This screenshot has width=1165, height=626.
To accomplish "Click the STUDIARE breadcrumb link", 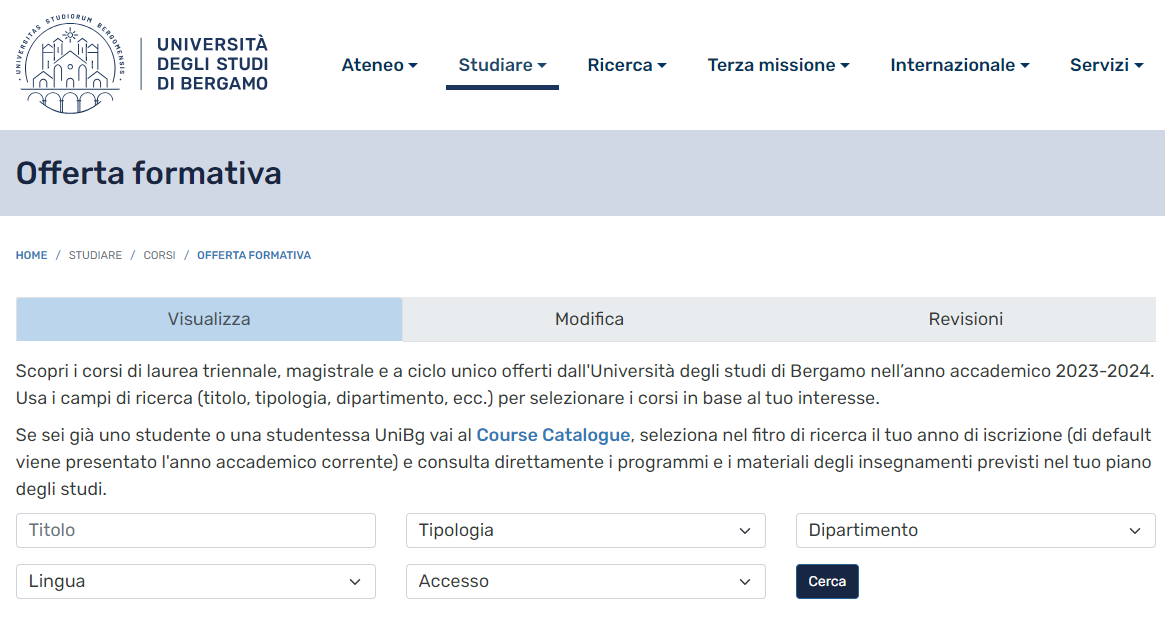I will (x=95, y=255).
